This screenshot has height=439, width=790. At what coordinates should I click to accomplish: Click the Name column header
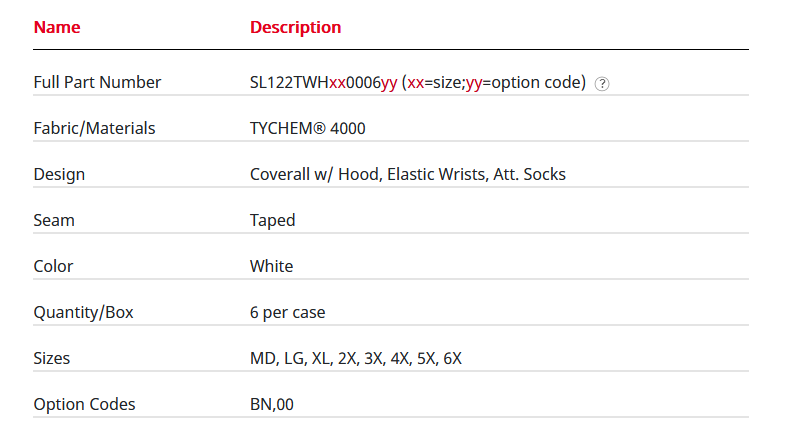coord(57,28)
